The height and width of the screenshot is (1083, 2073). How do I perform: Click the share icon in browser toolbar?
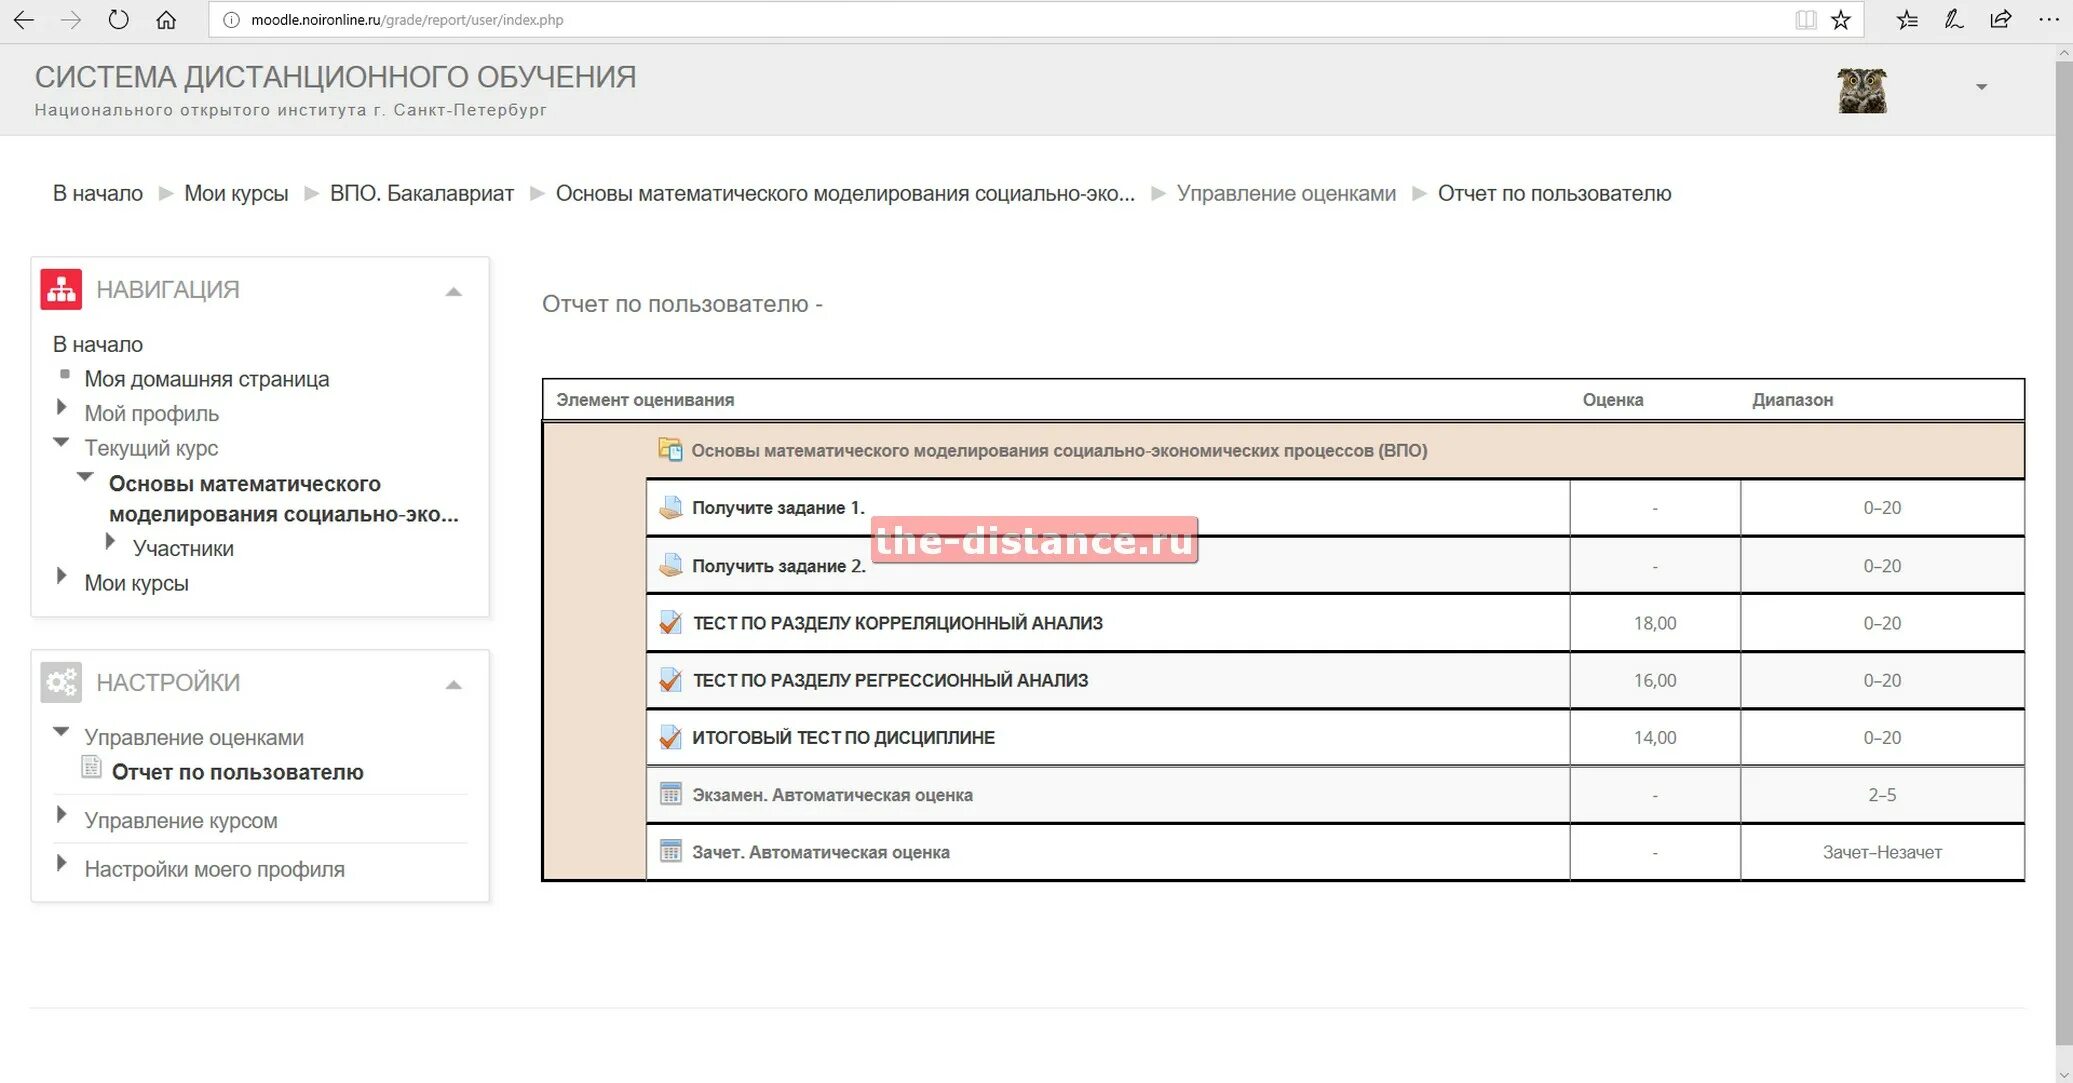(2000, 20)
